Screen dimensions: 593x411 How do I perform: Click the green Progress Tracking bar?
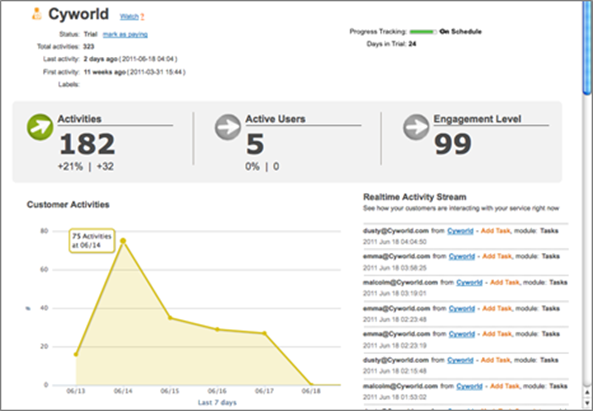(423, 32)
